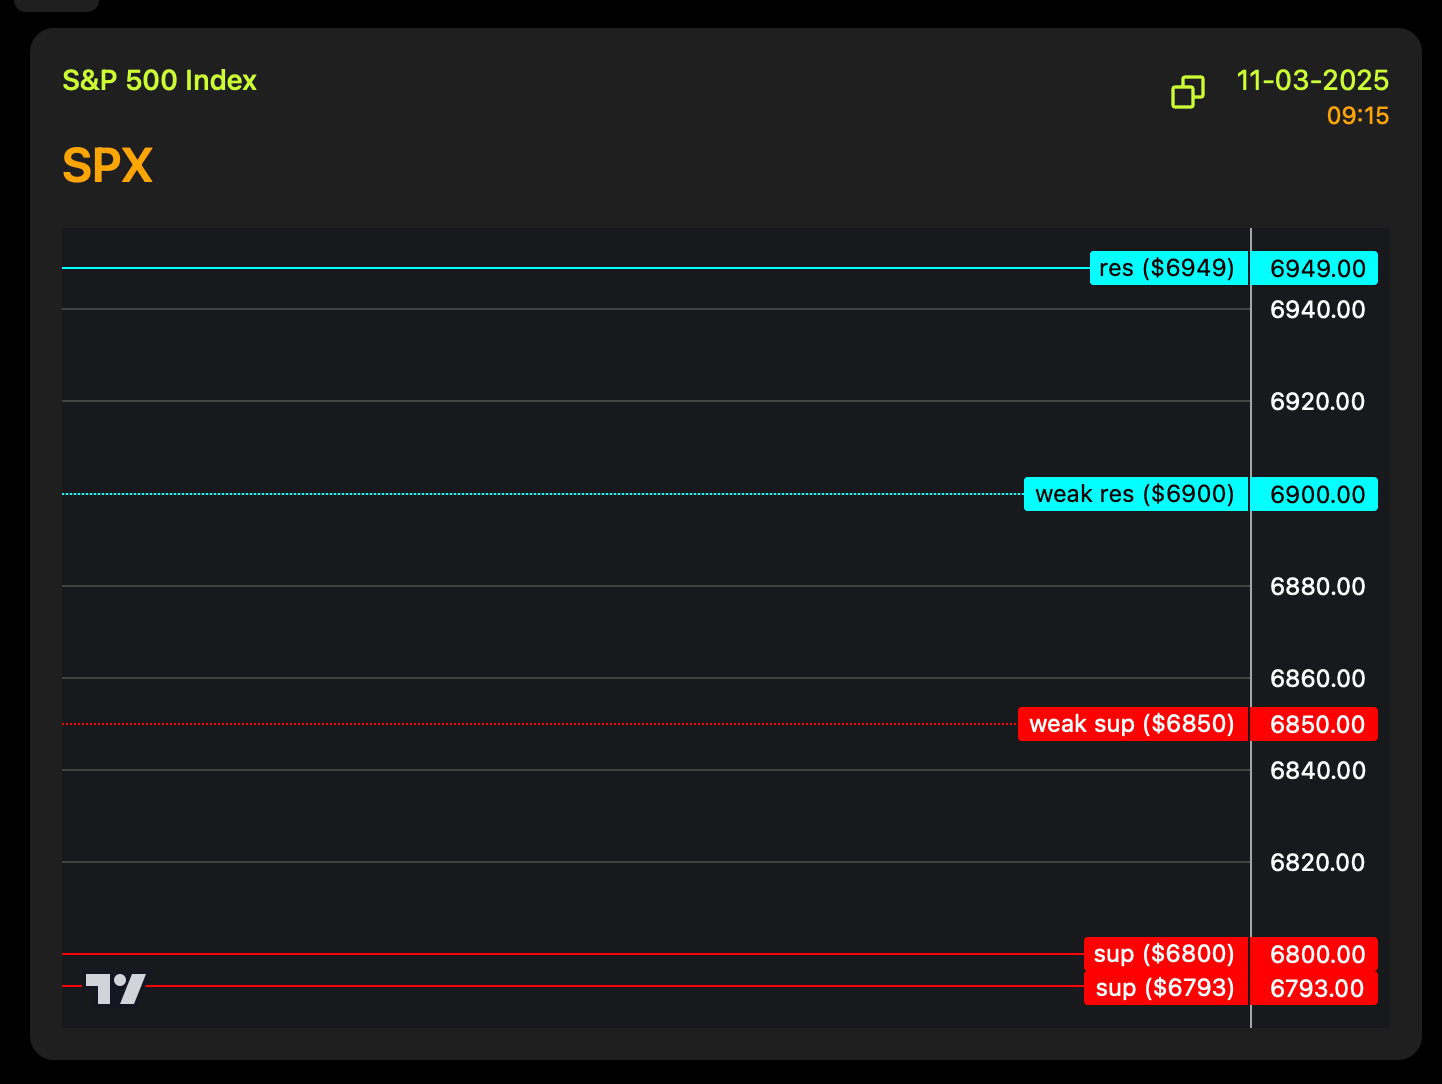Click the 11-03-2025 date label
Viewport: 1442px width, 1084px height.
point(1312,80)
